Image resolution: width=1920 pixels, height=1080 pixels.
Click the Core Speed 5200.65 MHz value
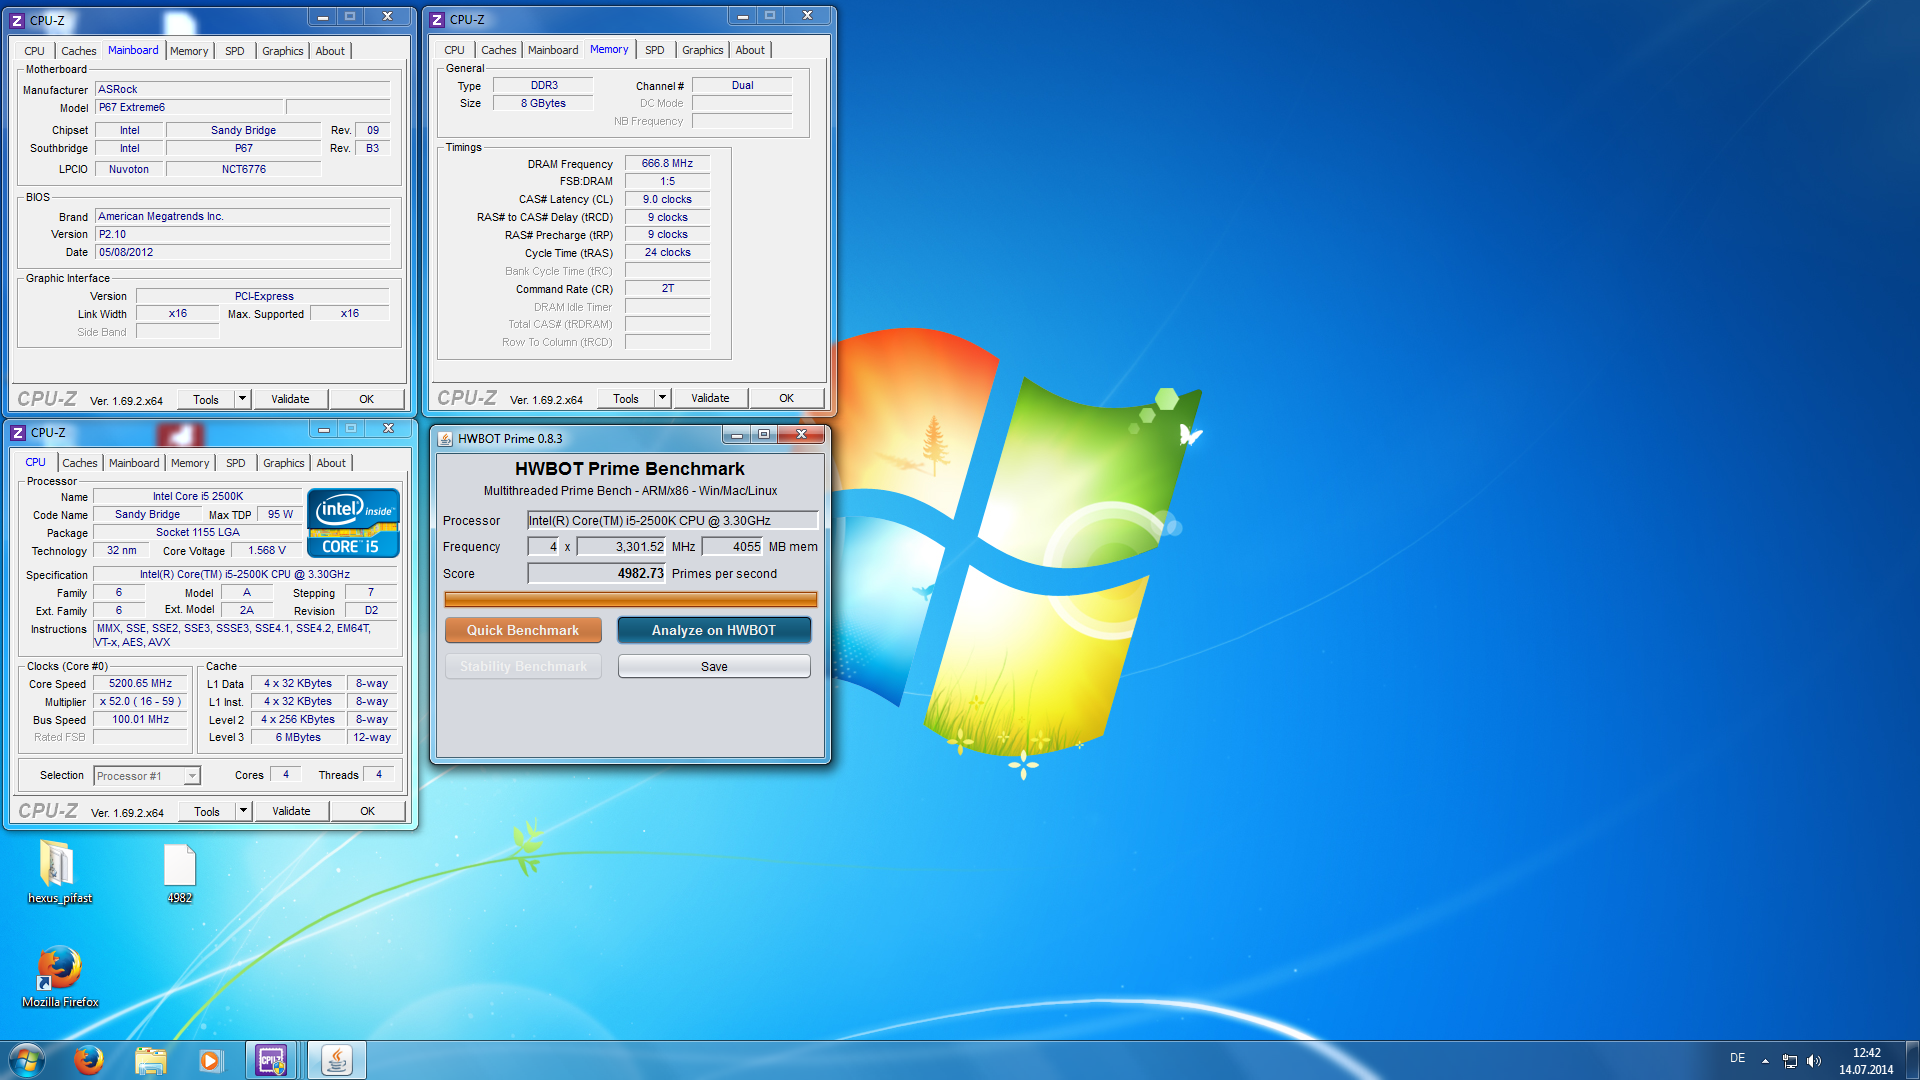[141, 684]
